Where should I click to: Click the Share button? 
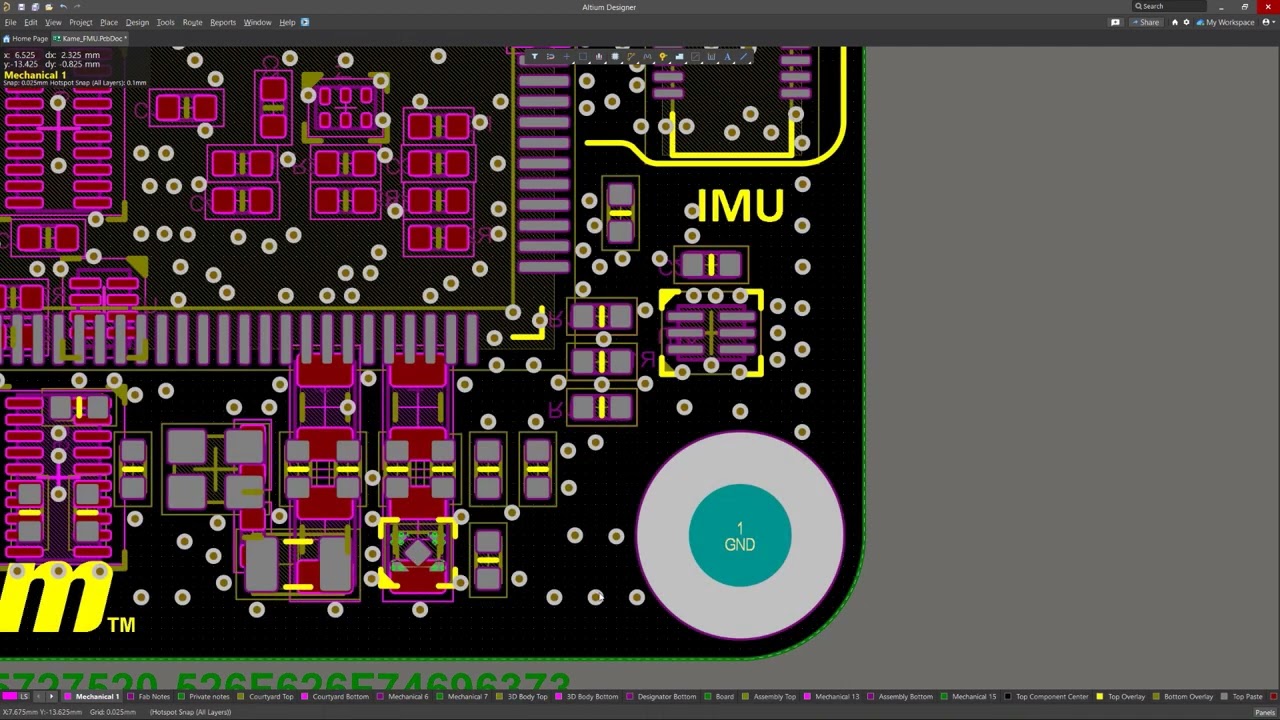click(x=1146, y=22)
